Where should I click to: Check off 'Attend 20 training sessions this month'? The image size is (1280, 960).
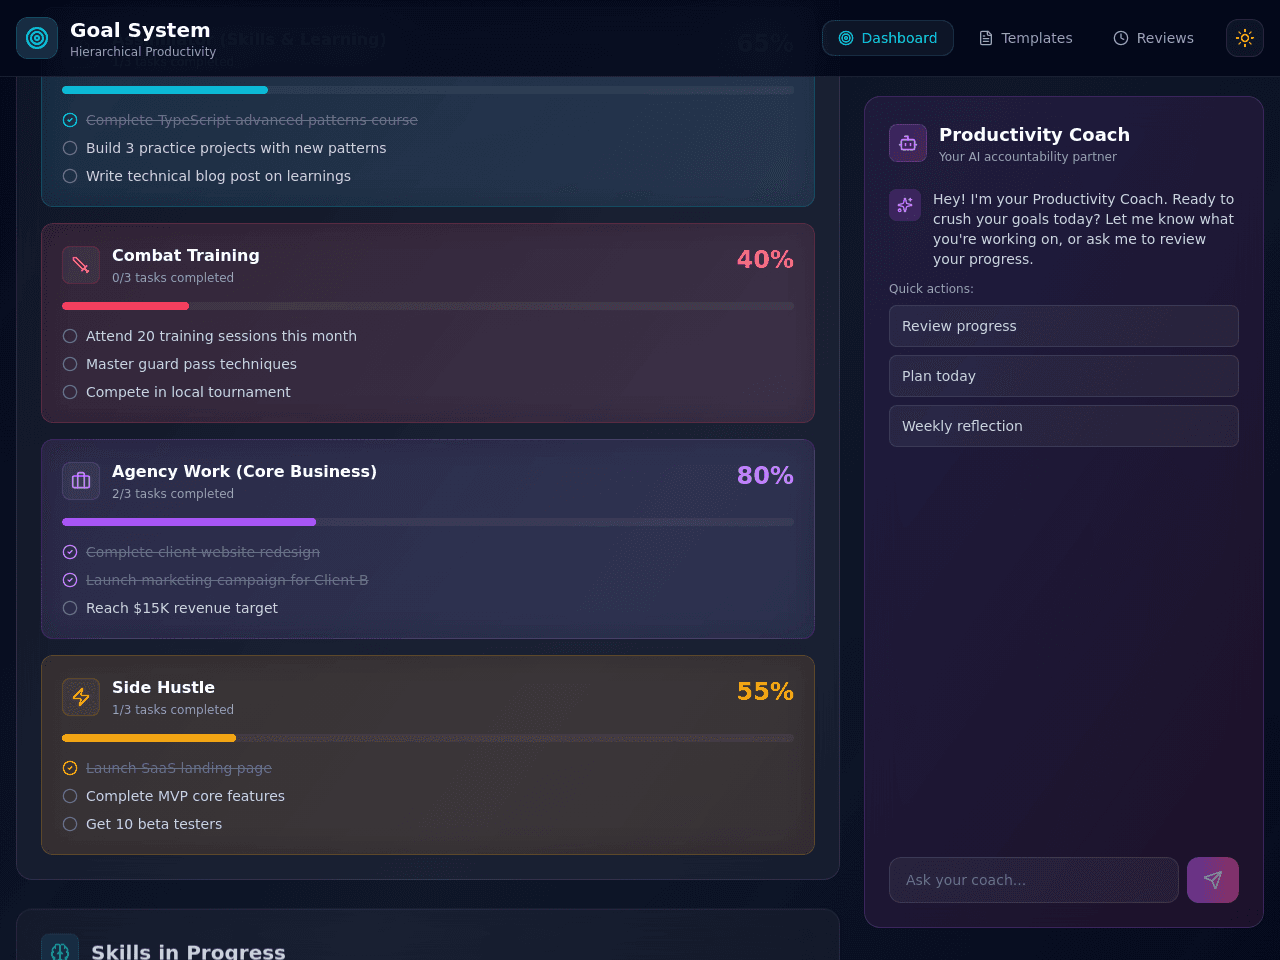[70, 336]
